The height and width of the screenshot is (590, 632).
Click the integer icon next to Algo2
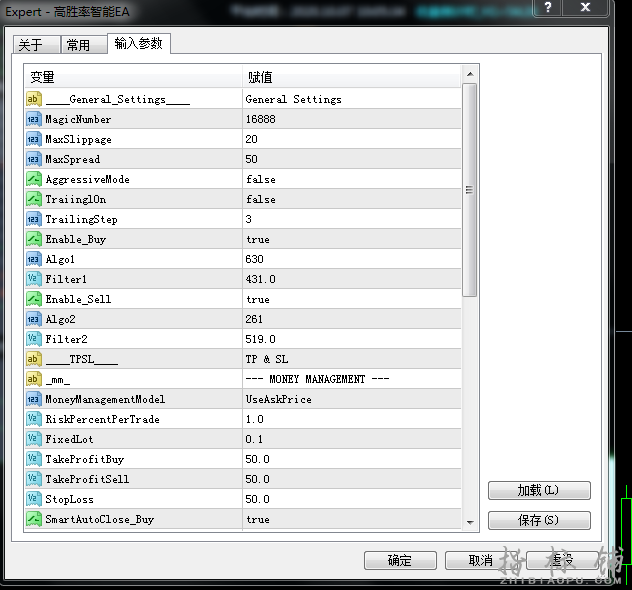coord(34,319)
